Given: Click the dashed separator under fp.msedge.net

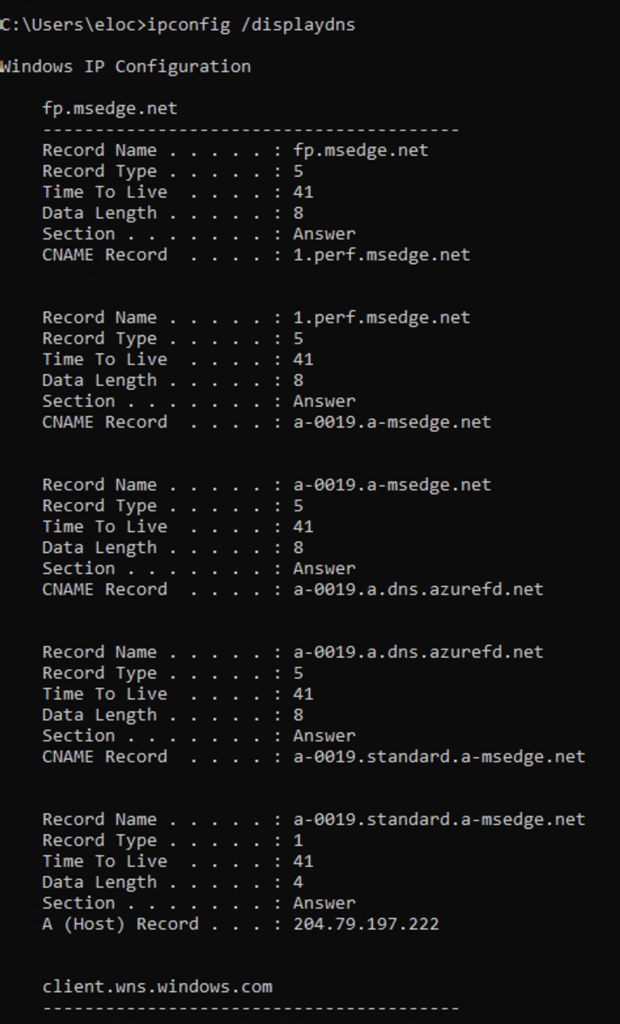Looking at the screenshot, I should (x=251, y=130).
